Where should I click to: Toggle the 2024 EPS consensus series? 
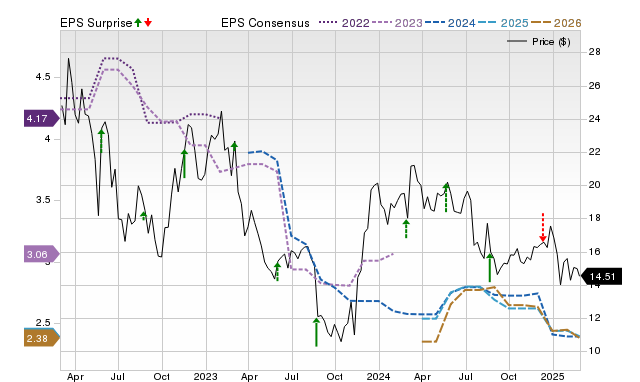(x=450, y=23)
